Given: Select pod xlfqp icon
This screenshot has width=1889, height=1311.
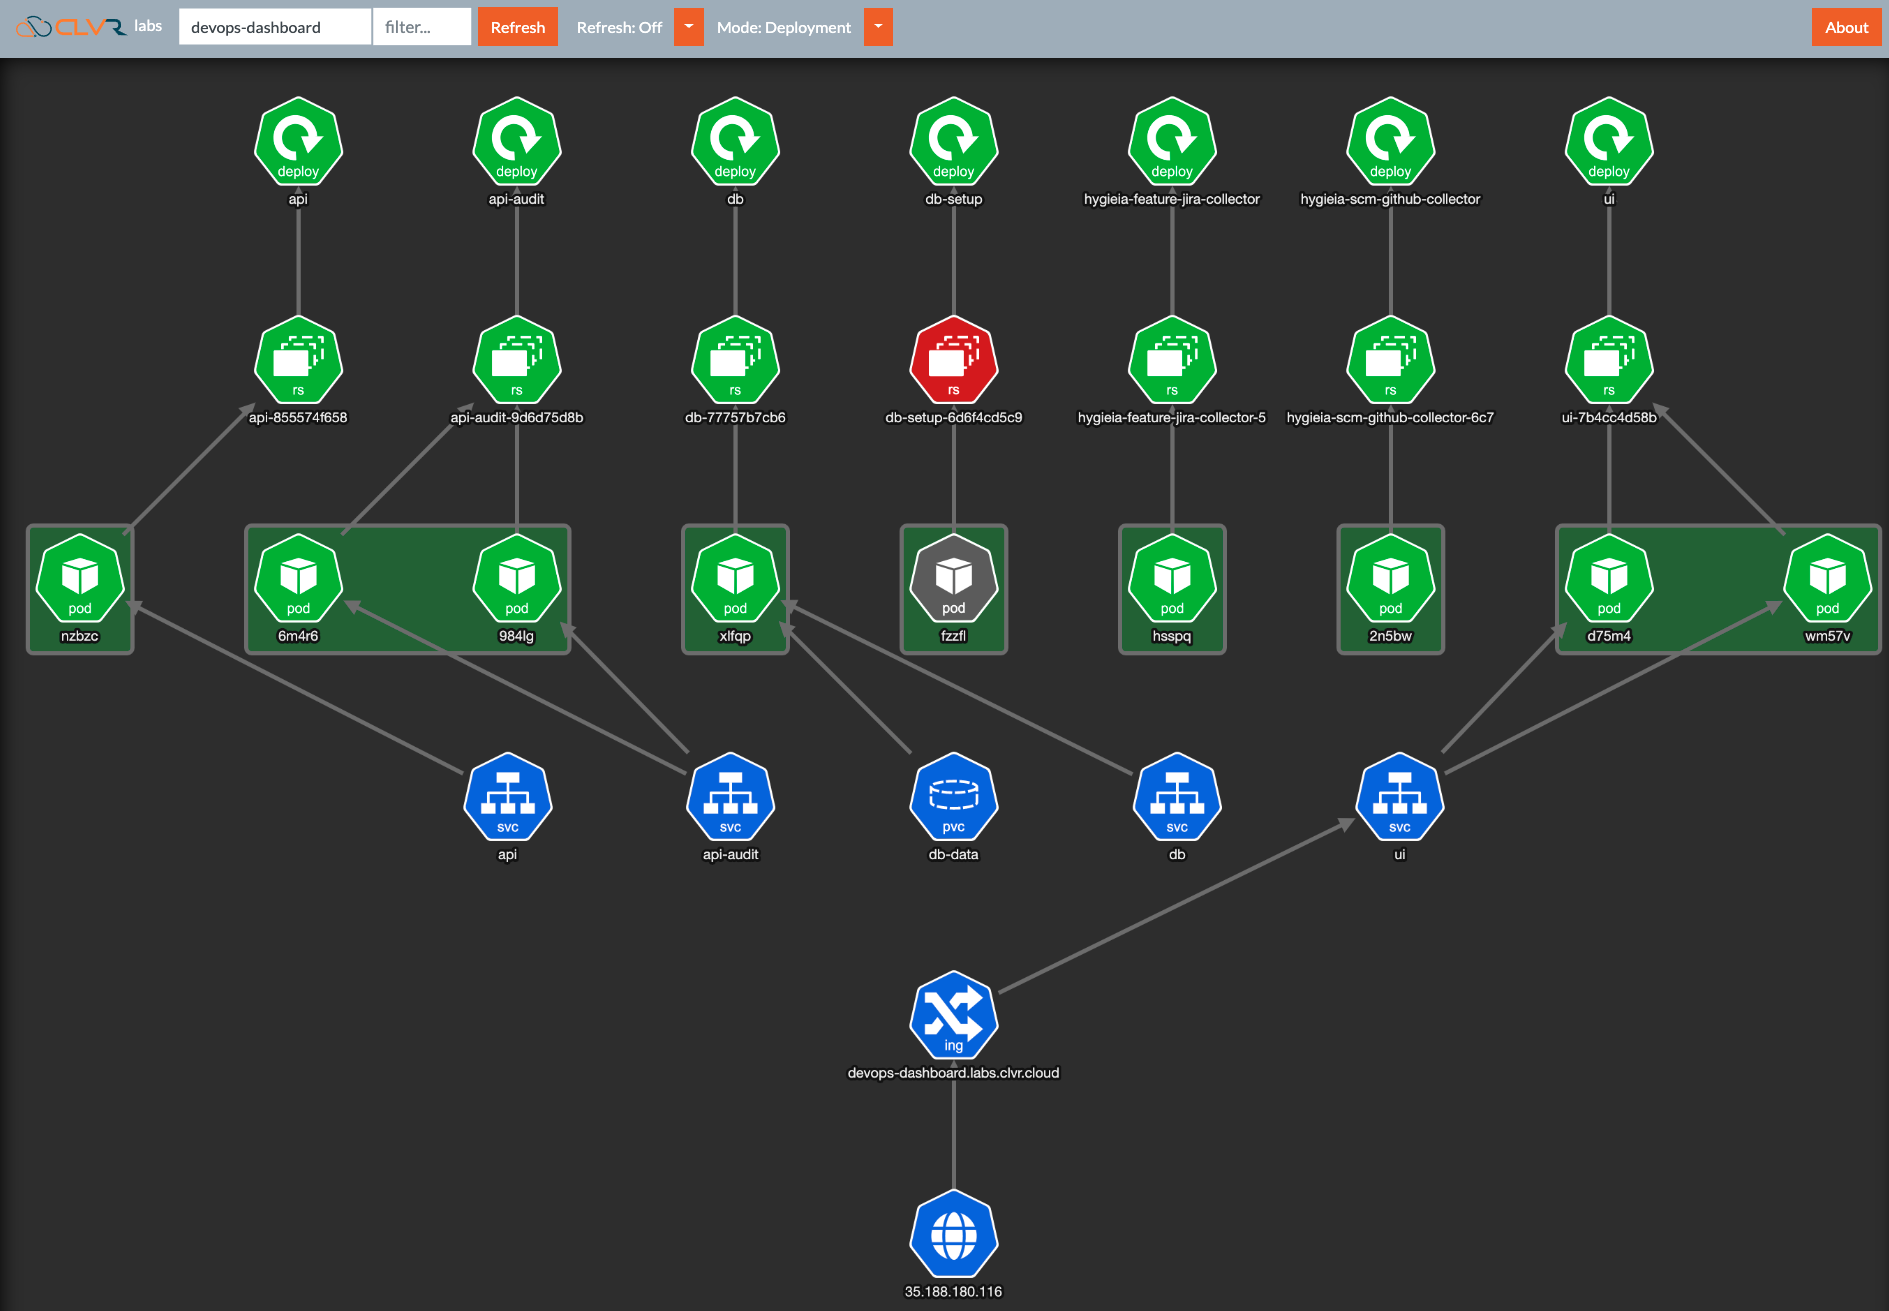Looking at the screenshot, I should point(735,578).
